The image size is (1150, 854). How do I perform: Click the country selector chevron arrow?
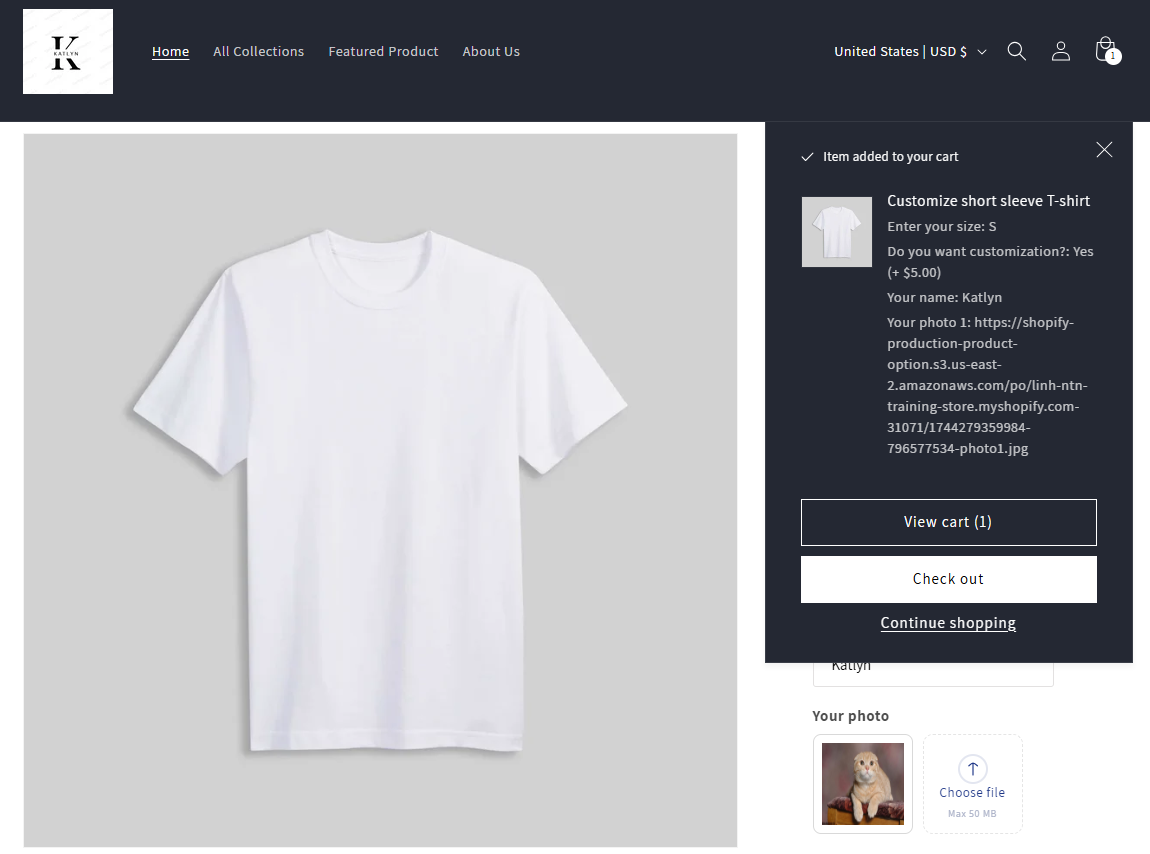982,52
